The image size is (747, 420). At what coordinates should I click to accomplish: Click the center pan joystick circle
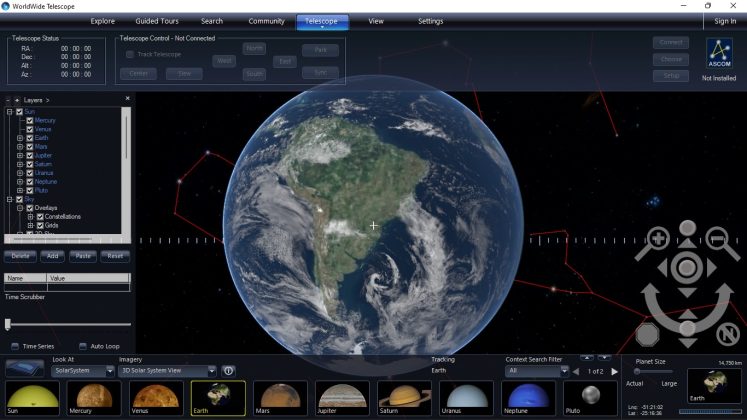(x=687, y=268)
